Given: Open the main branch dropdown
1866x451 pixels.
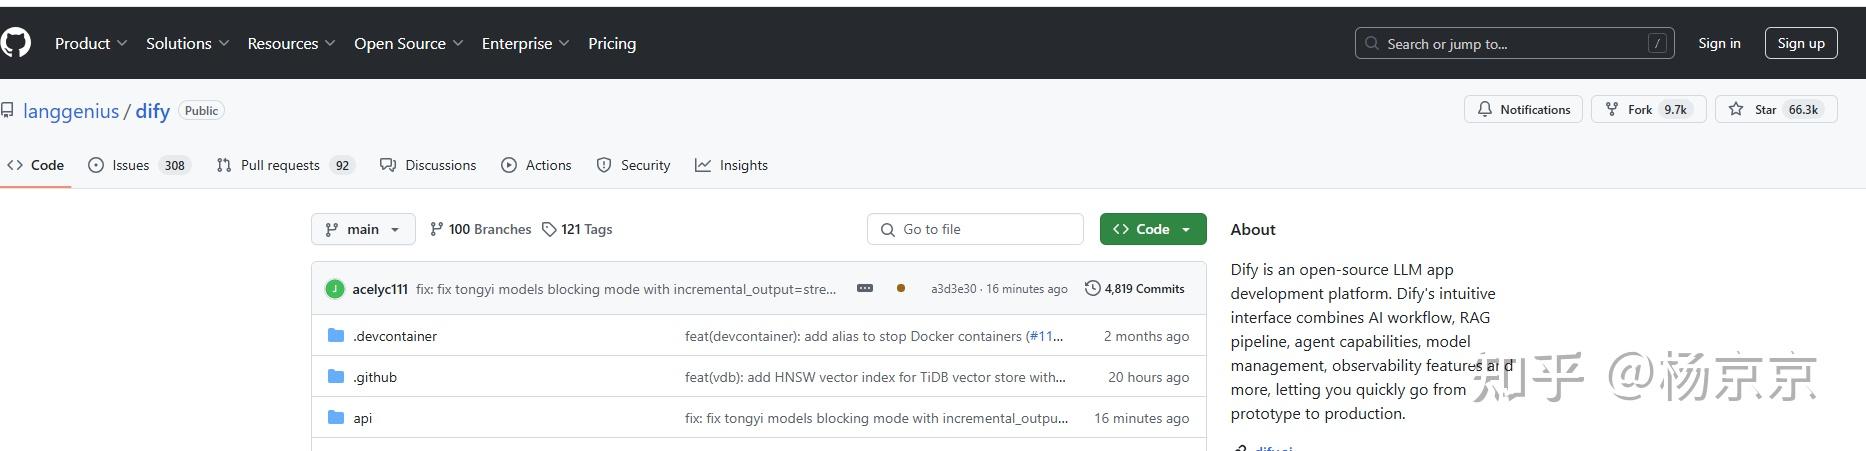Looking at the screenshot, I should point(362,229).
